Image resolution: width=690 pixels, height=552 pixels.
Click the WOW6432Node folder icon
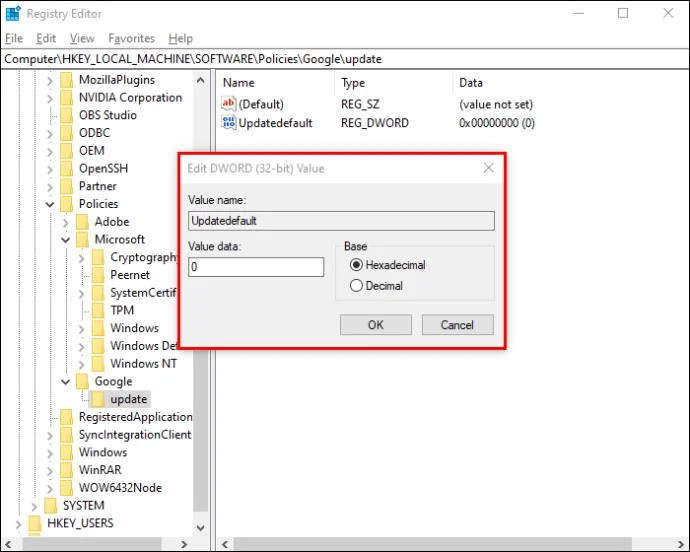pyautogui.click(x=66, y=488)
